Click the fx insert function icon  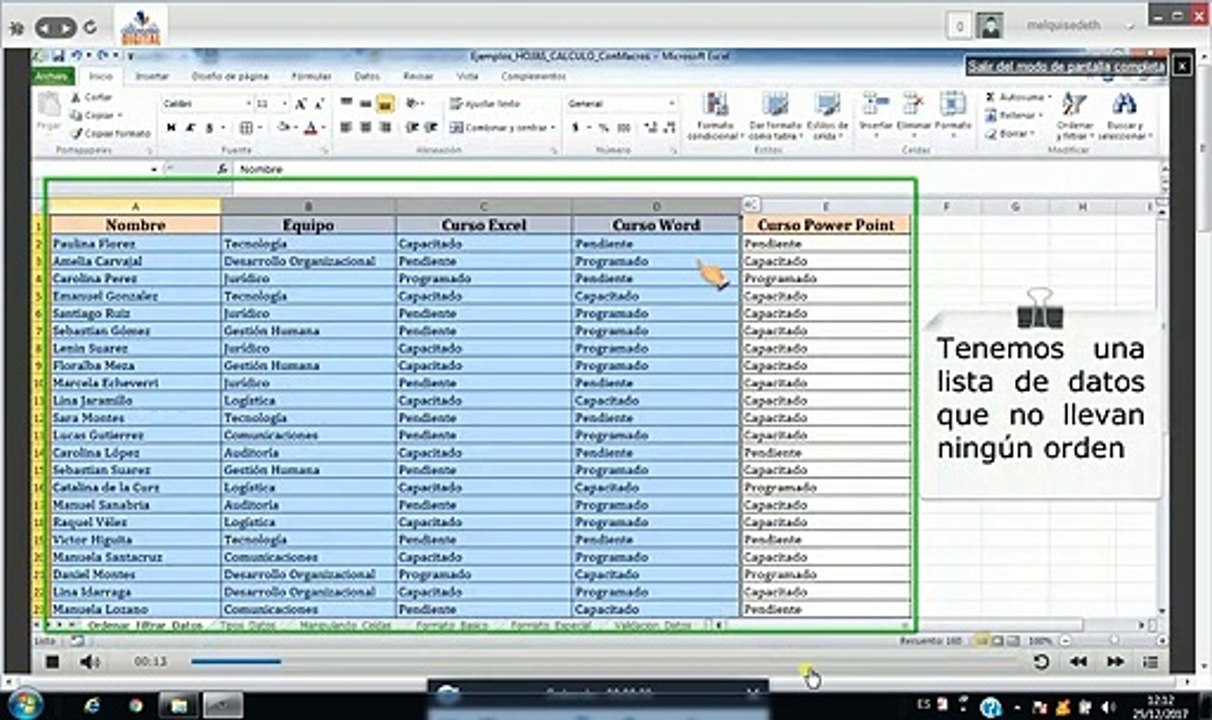point(222,170)
